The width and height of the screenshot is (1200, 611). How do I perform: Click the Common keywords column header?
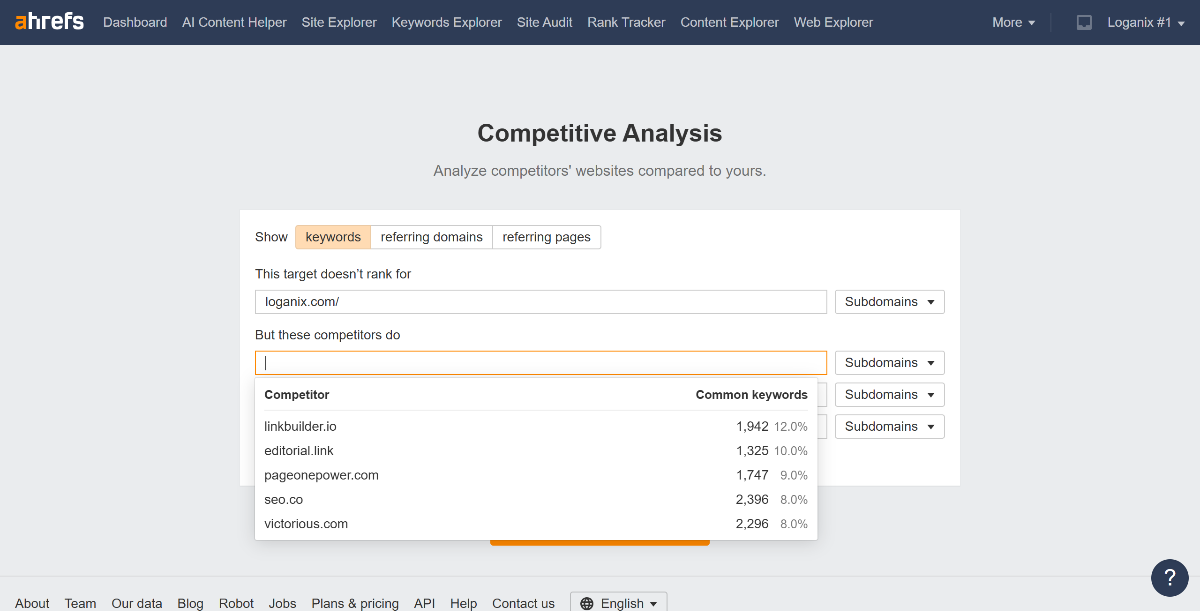(752, 395)
